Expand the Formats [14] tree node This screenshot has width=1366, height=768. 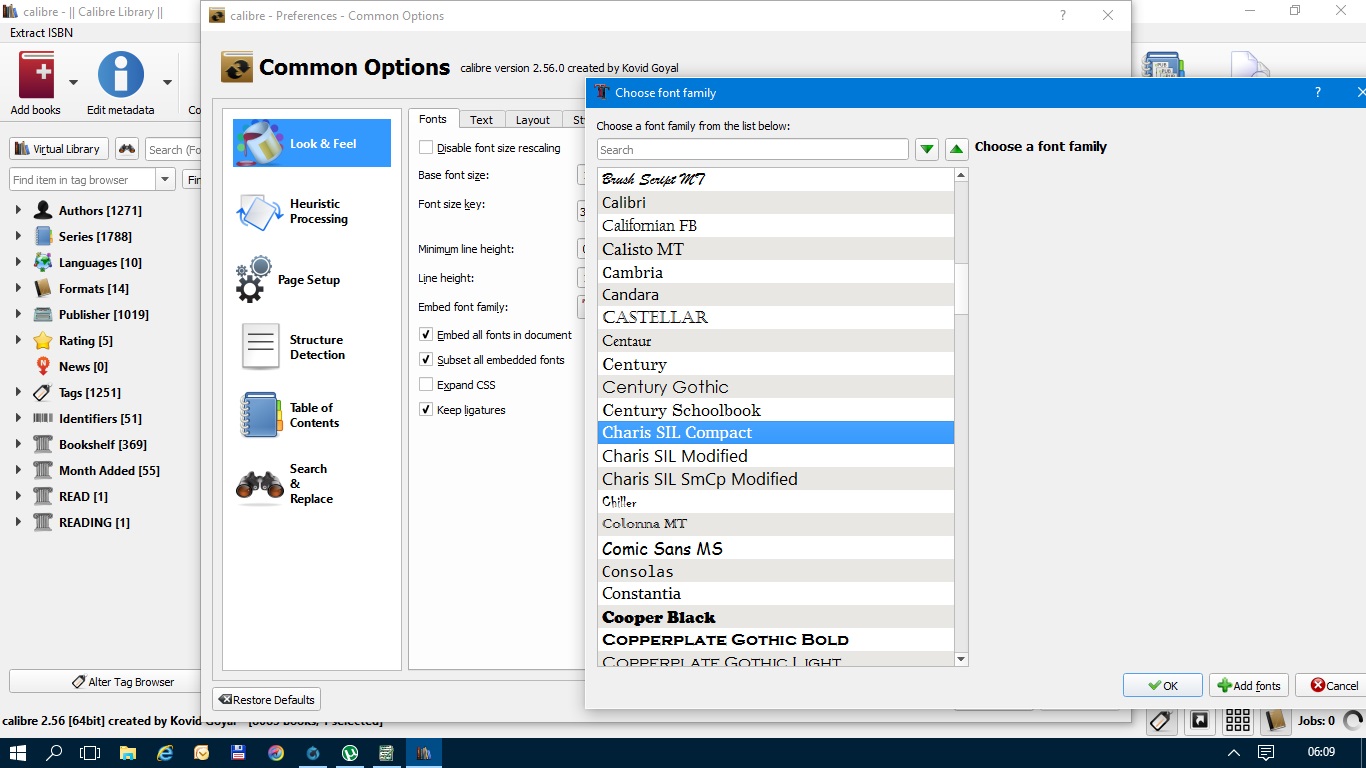(x=18, y=288)
